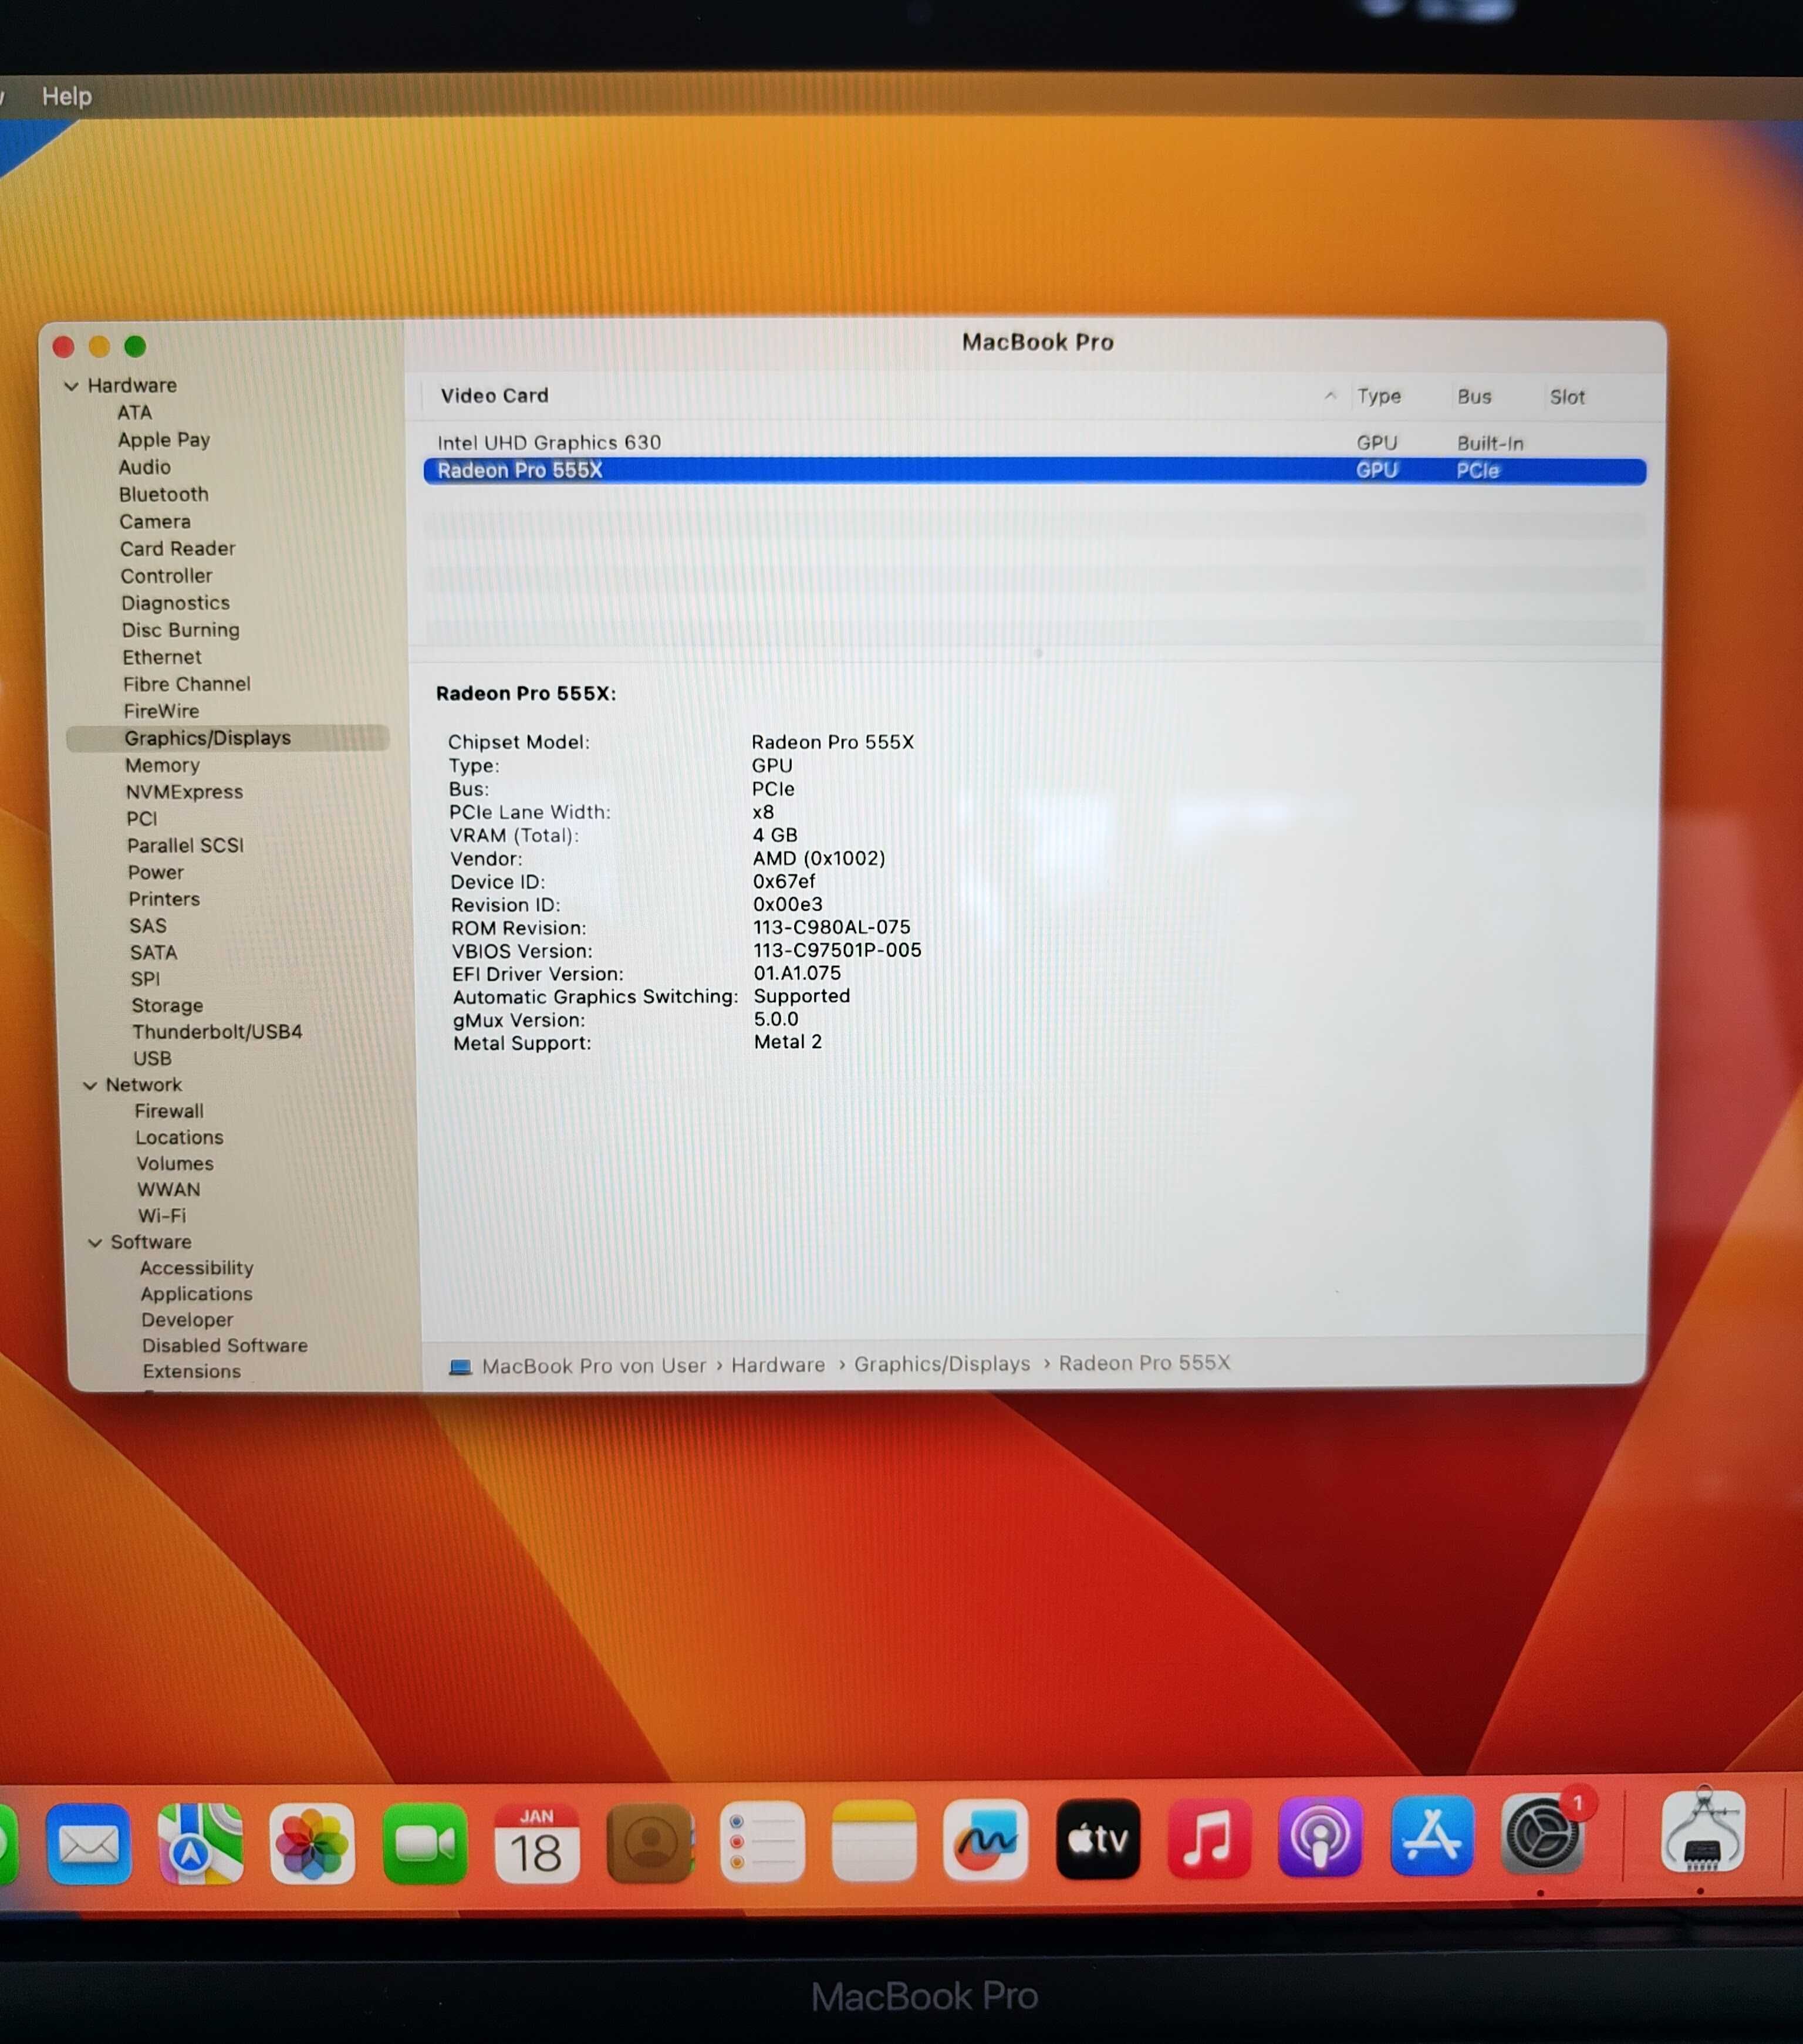Click Hardware in the path bar

tap(778, 1365)
